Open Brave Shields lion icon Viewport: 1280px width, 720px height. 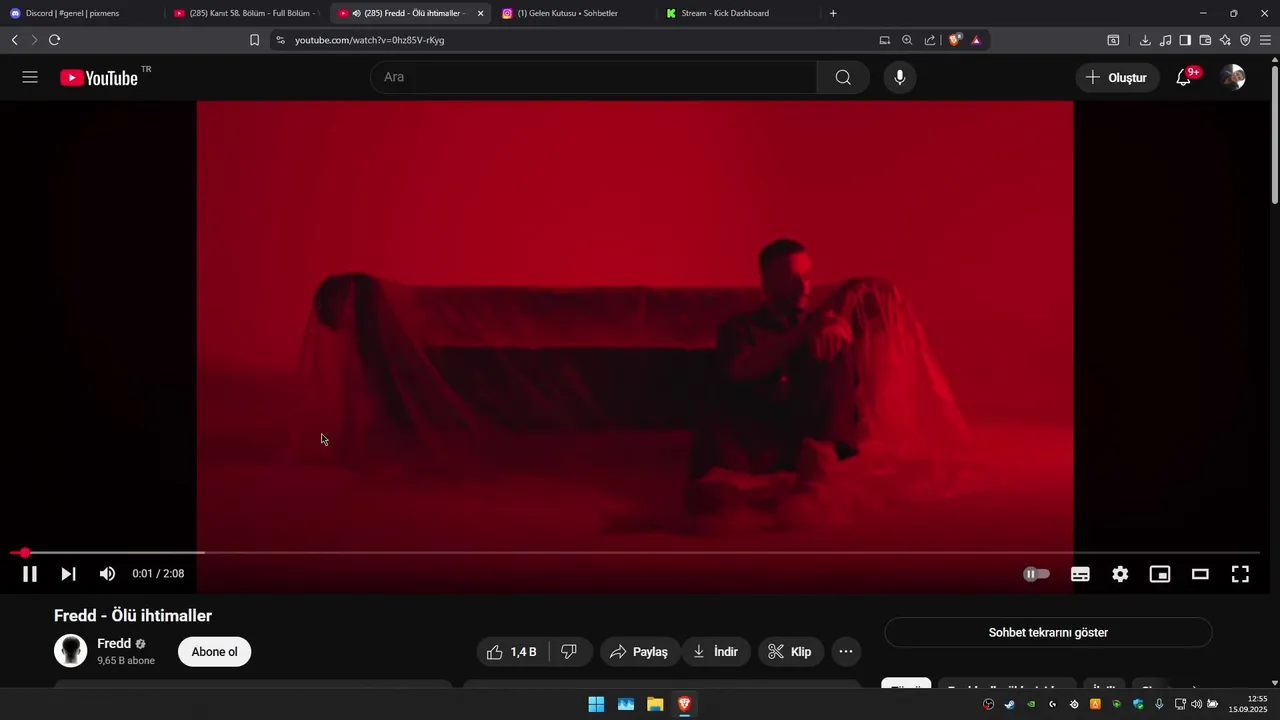point(955,40)
